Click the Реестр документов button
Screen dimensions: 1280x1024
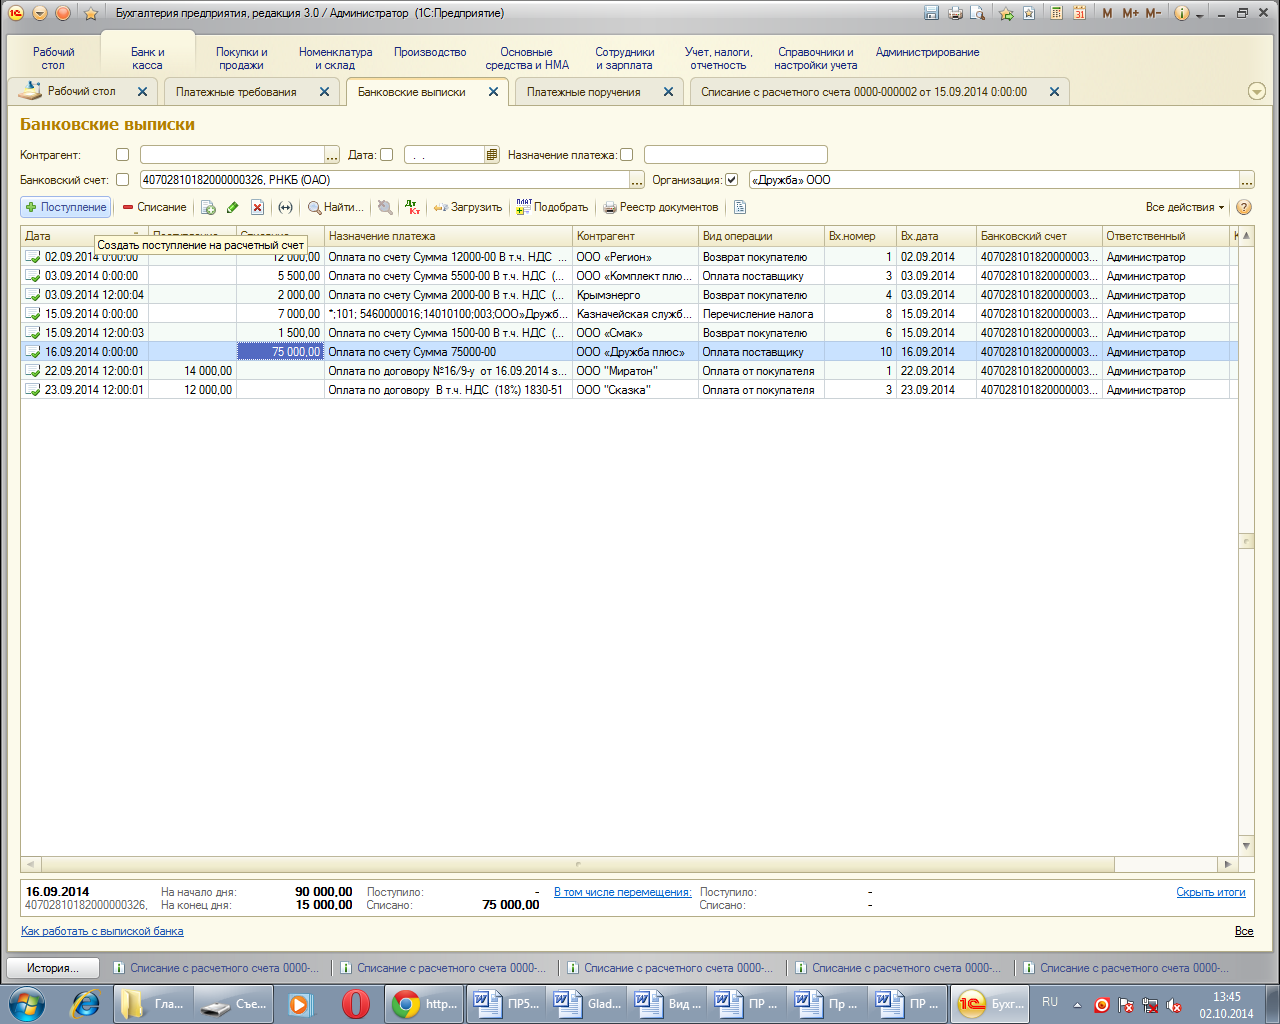660,207
